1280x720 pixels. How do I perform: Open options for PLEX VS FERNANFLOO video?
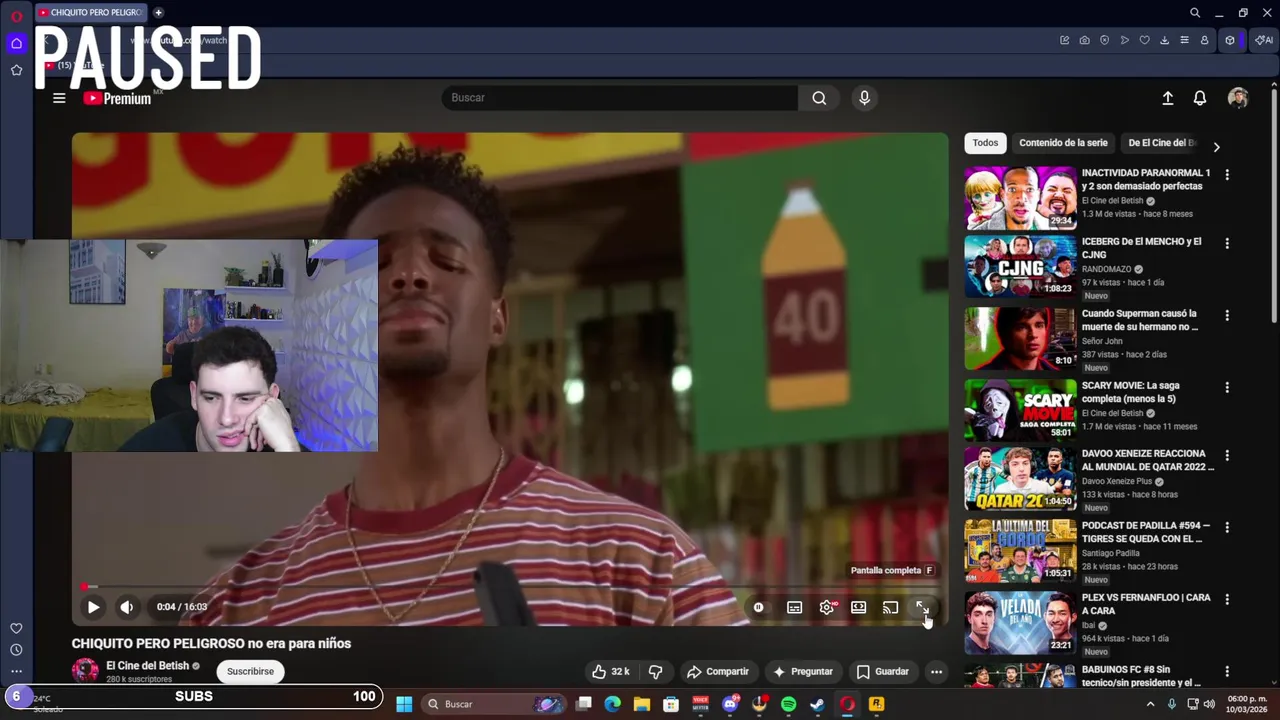1227,599
